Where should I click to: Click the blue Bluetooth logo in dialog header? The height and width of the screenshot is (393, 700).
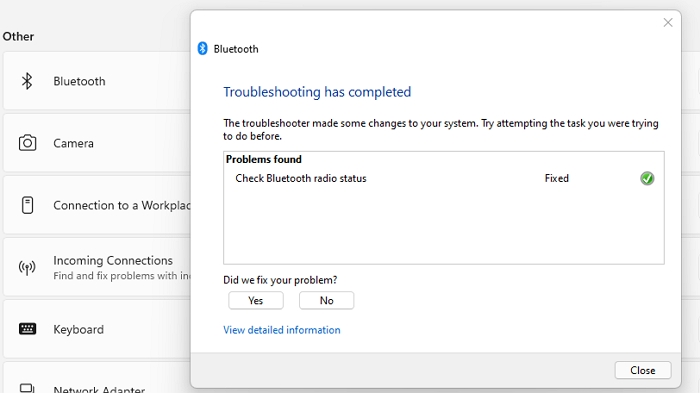point(203,48)
